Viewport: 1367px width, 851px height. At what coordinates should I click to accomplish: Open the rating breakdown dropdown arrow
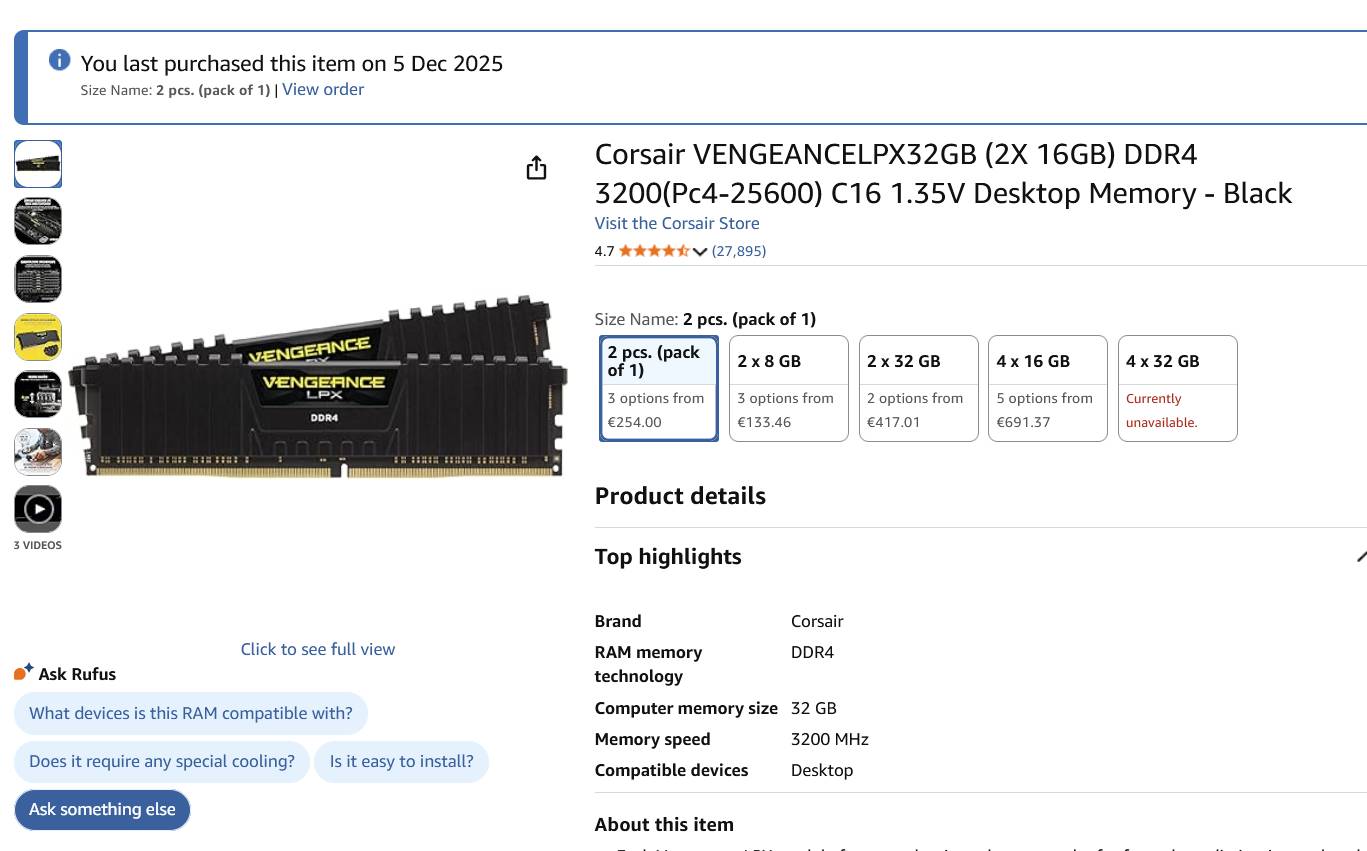700,252
